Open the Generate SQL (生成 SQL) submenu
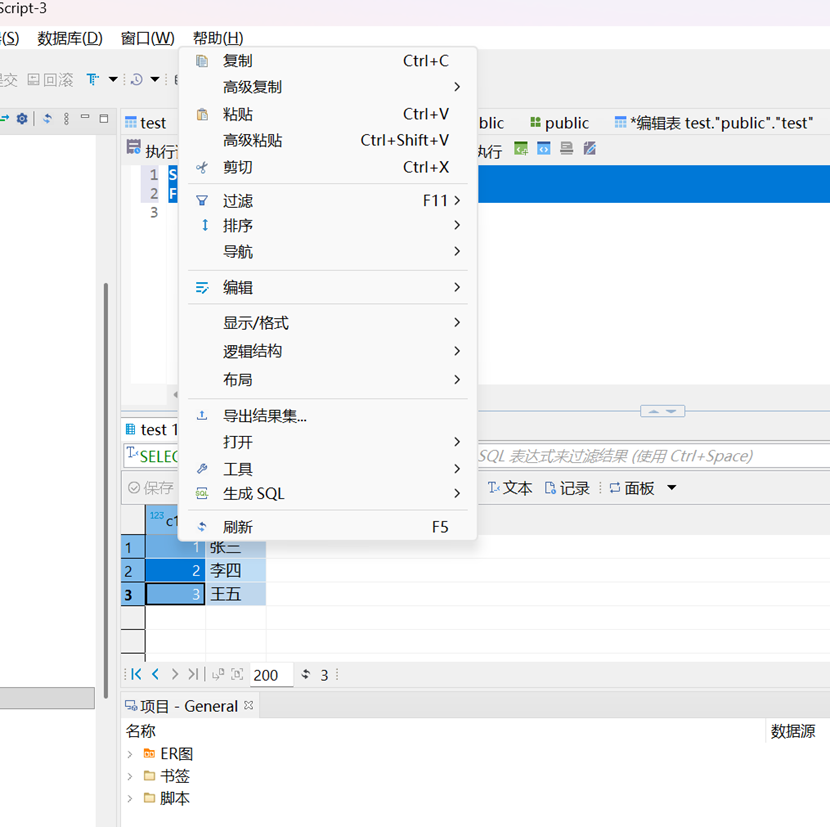Screen dimensions: 830x827 click(254, 494)
